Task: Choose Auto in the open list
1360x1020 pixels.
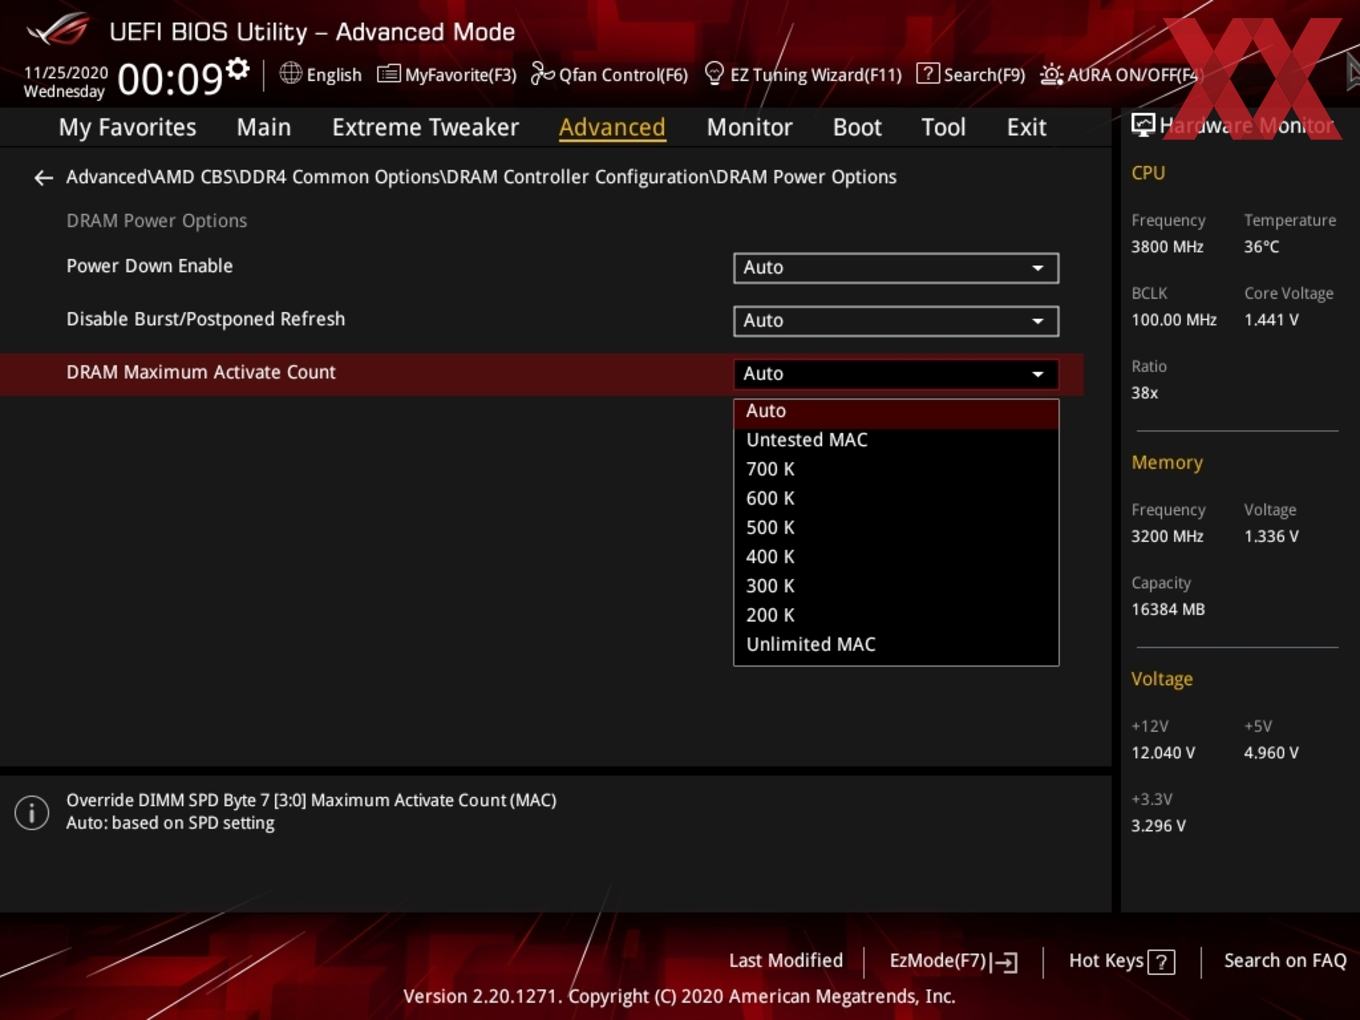Action: [896, 411]
